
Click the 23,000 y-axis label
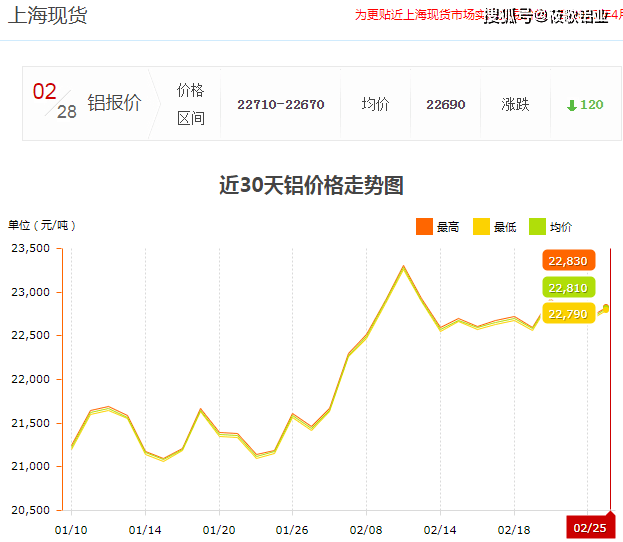pyautogui.click(x=31, y=292)
